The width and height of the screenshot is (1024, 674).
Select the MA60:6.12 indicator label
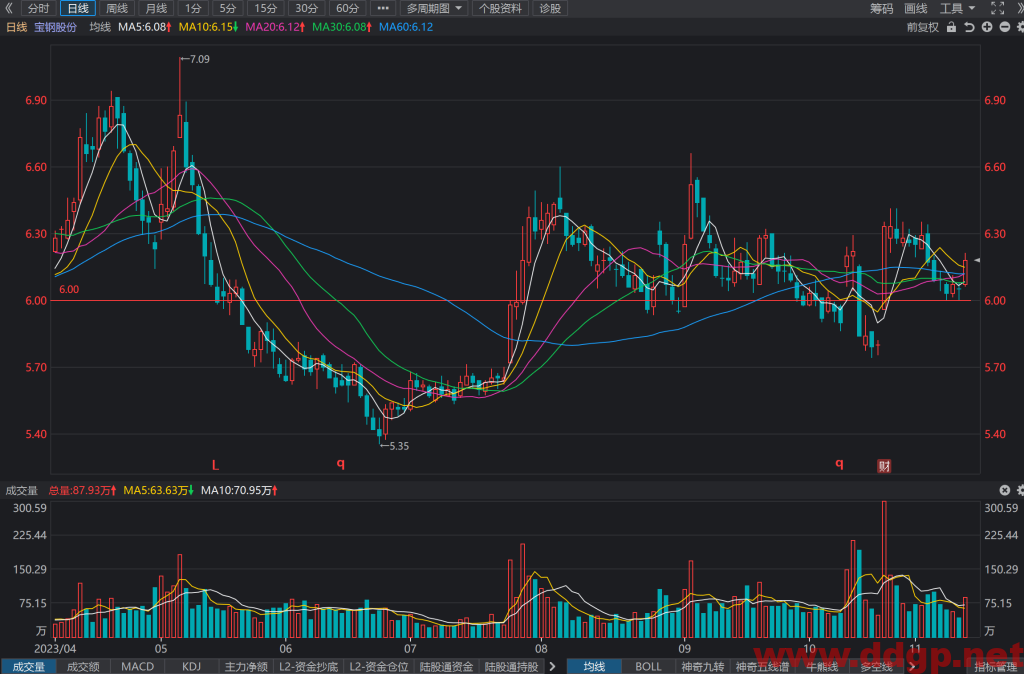tap(406, 27)
